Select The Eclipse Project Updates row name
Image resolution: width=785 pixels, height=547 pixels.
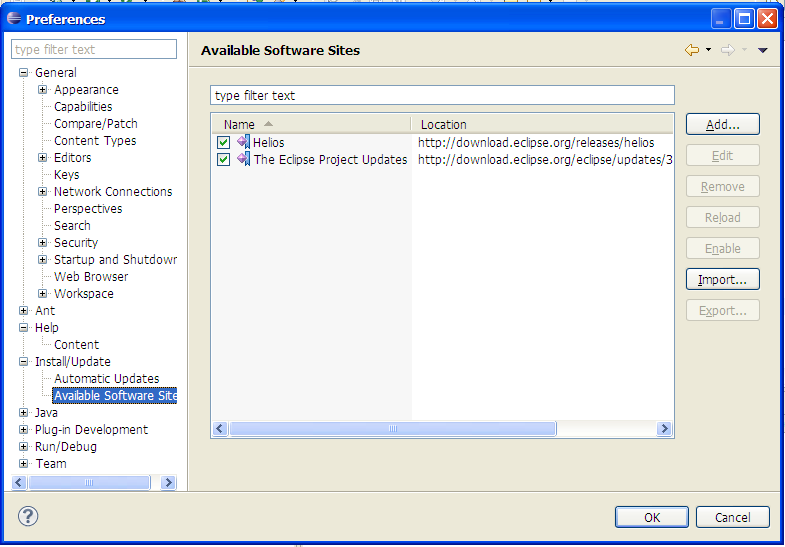pos(330,160)
